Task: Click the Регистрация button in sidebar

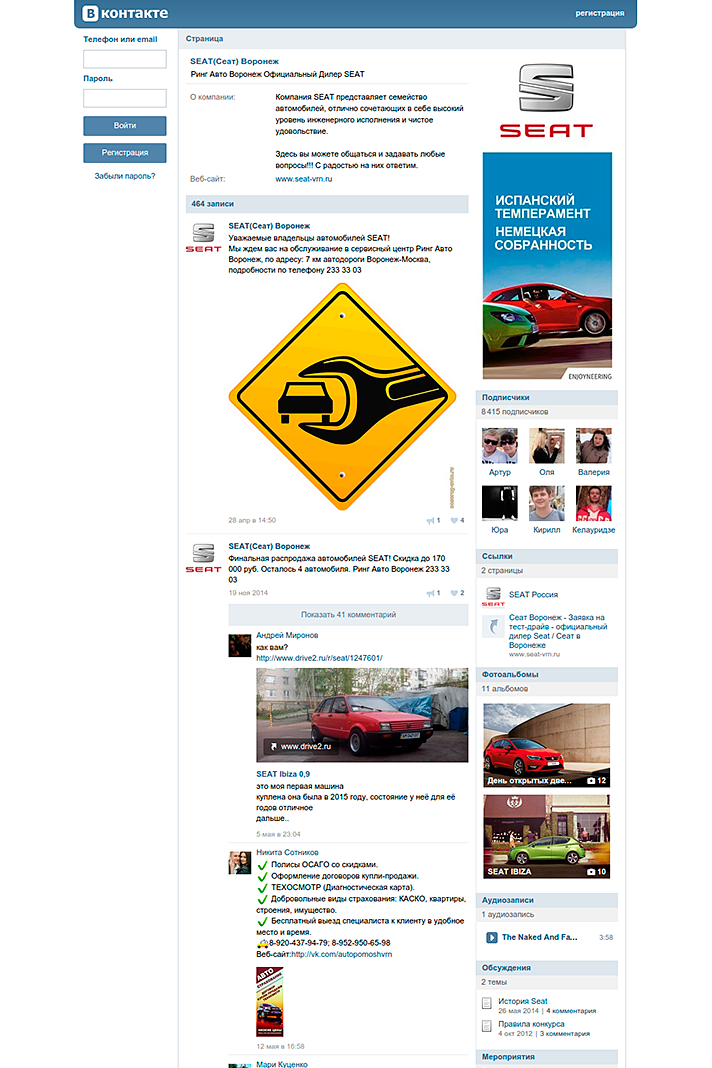Action: click(x=125, y=153)
